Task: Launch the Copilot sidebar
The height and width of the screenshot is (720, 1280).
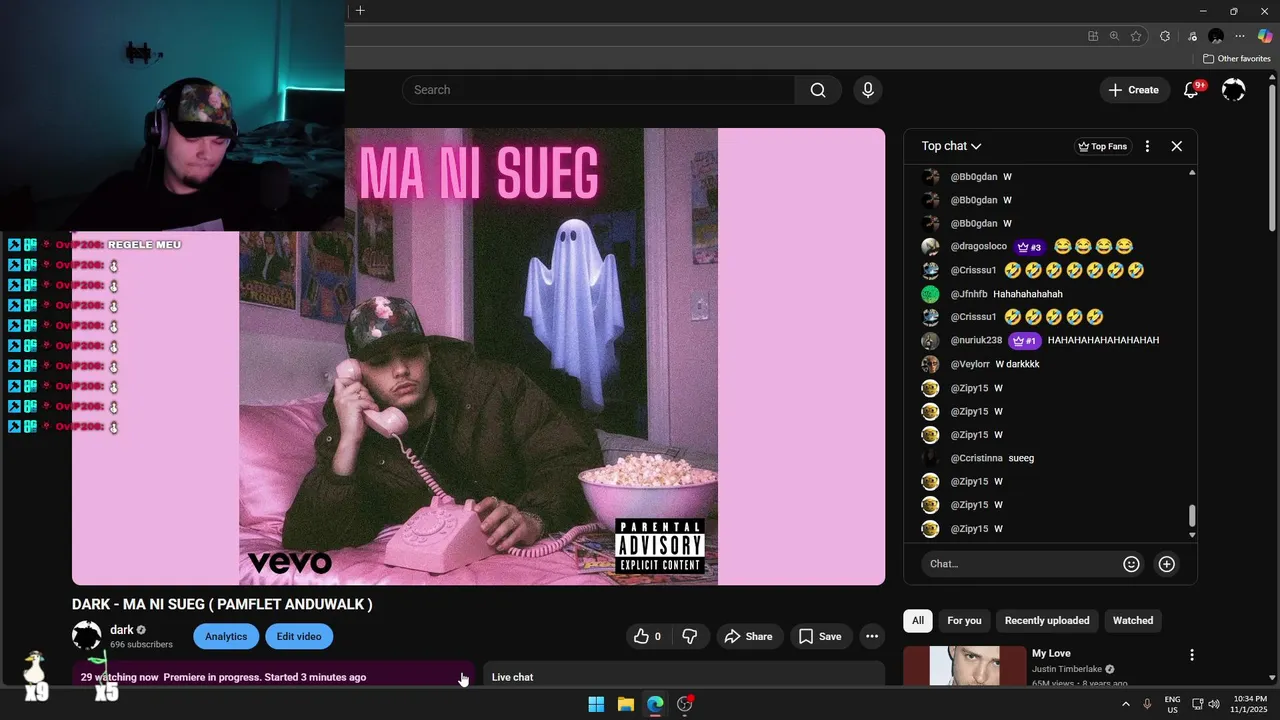Action: 1265,36
